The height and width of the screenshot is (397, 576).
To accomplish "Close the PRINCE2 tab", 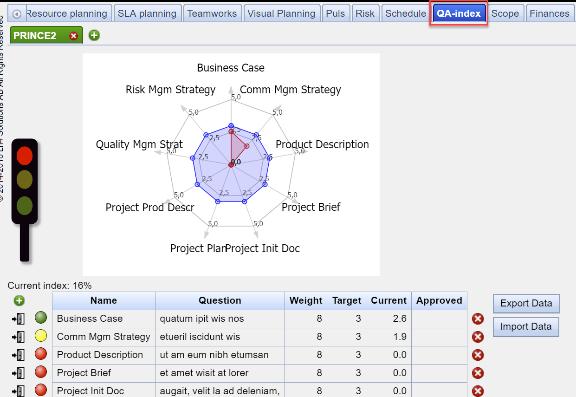I will (73, 36).
